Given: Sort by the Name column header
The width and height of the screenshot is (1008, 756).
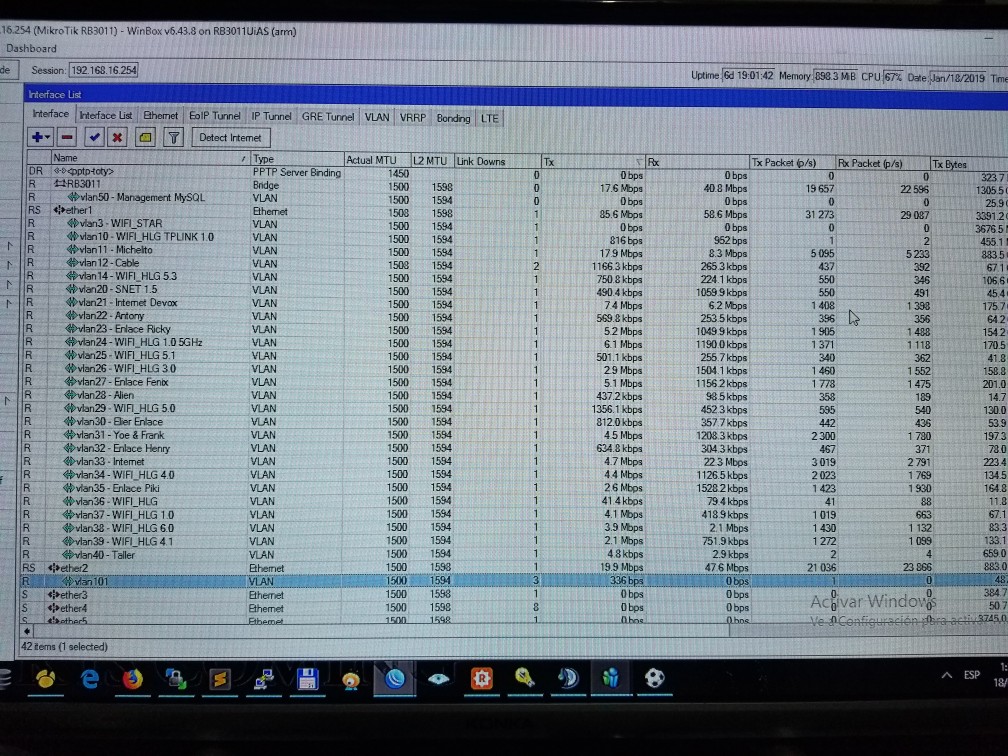Looking at the screenshot, I should [150, 158].
